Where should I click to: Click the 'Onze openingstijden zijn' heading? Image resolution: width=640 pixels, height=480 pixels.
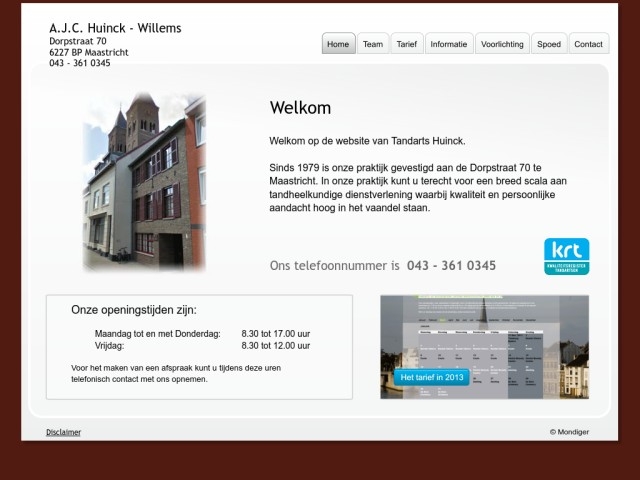pyautogui.click(x=134, y=310)
